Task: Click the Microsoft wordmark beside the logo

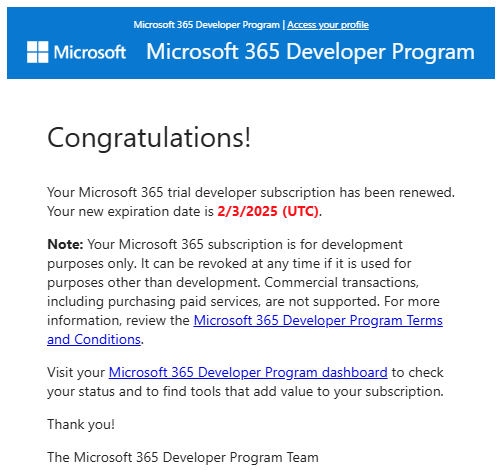Action: 90,52
